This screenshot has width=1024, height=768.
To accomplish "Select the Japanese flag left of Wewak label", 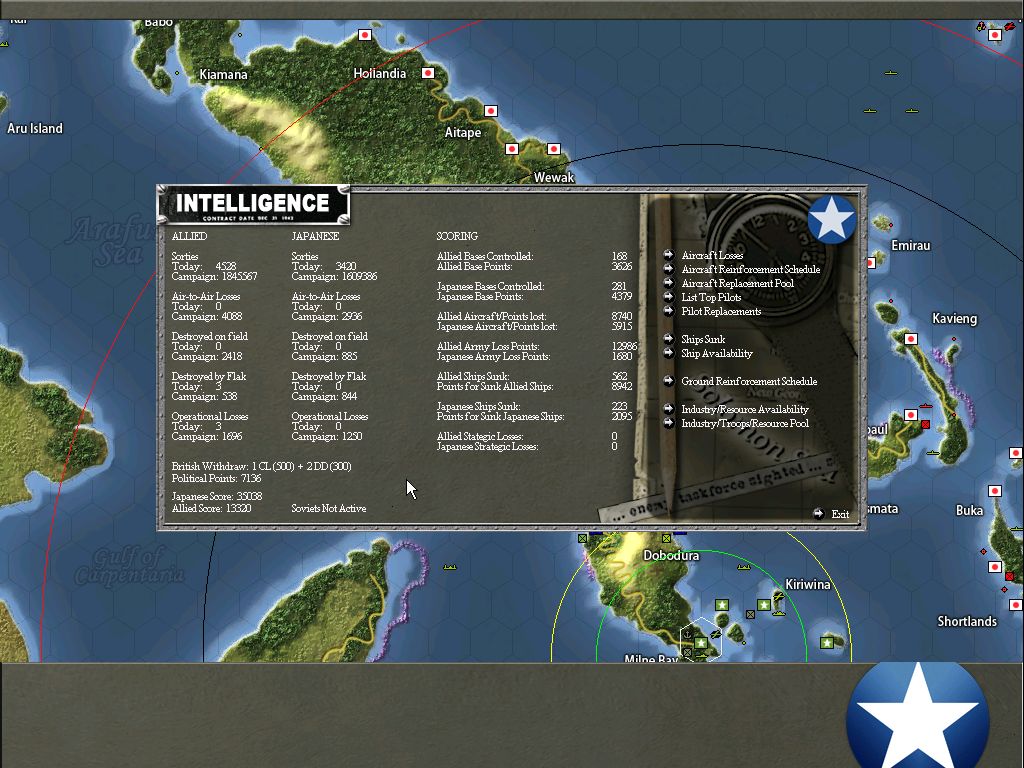I will (x=512, y=149).
